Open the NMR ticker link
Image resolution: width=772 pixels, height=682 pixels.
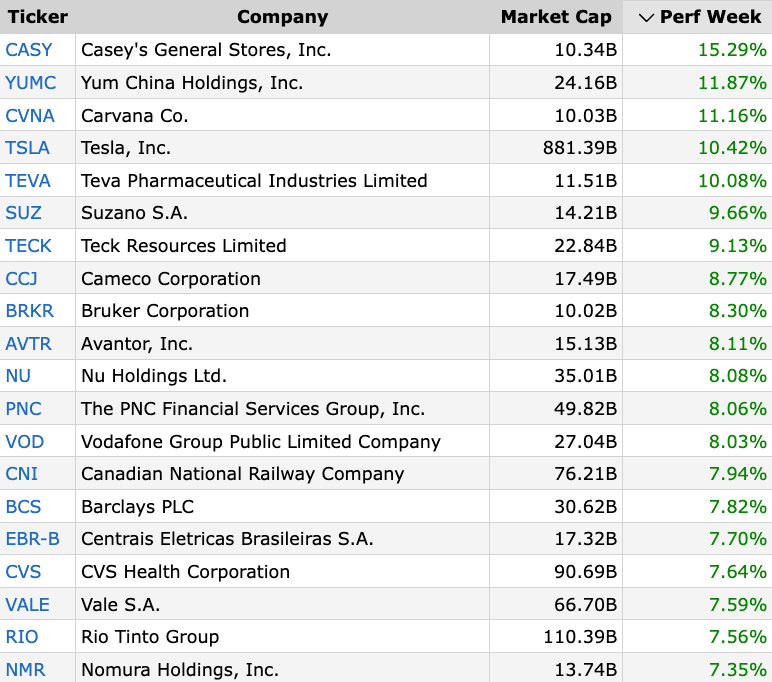(x=25, y=670)
